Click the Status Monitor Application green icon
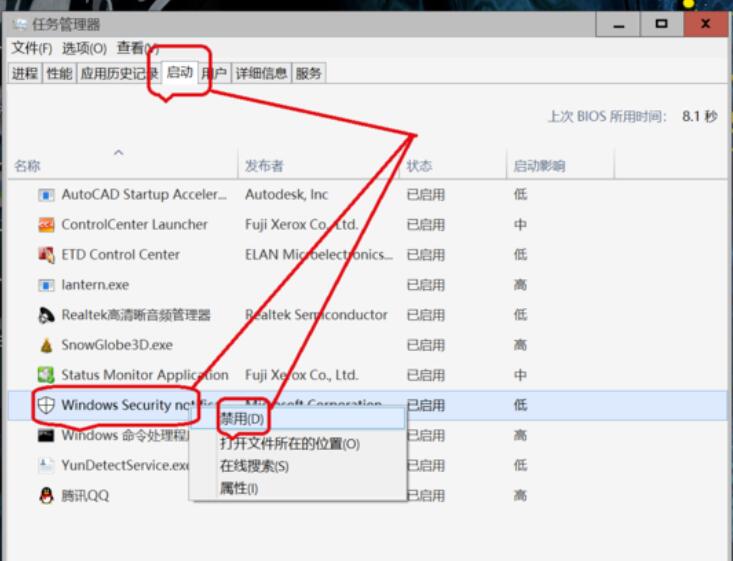The height and width of the screenshot is (561, 733). coord(46,375)
